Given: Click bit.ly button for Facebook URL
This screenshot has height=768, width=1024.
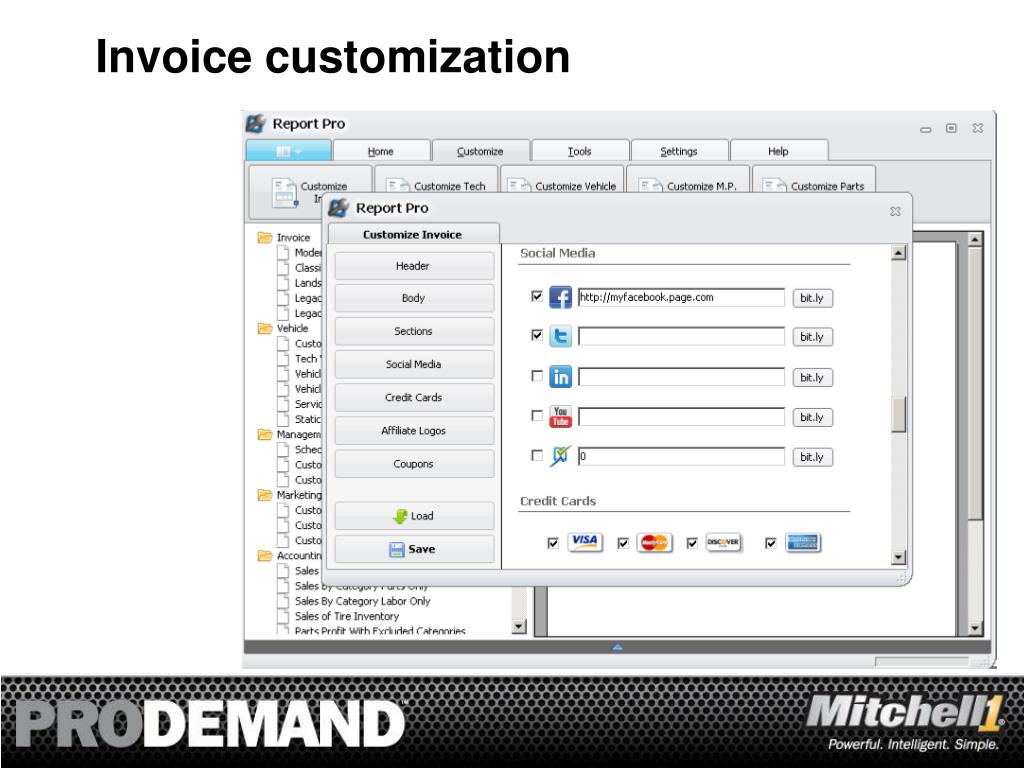Looking at the screenshot, I should pyautogui.click(x=812, y=298).
